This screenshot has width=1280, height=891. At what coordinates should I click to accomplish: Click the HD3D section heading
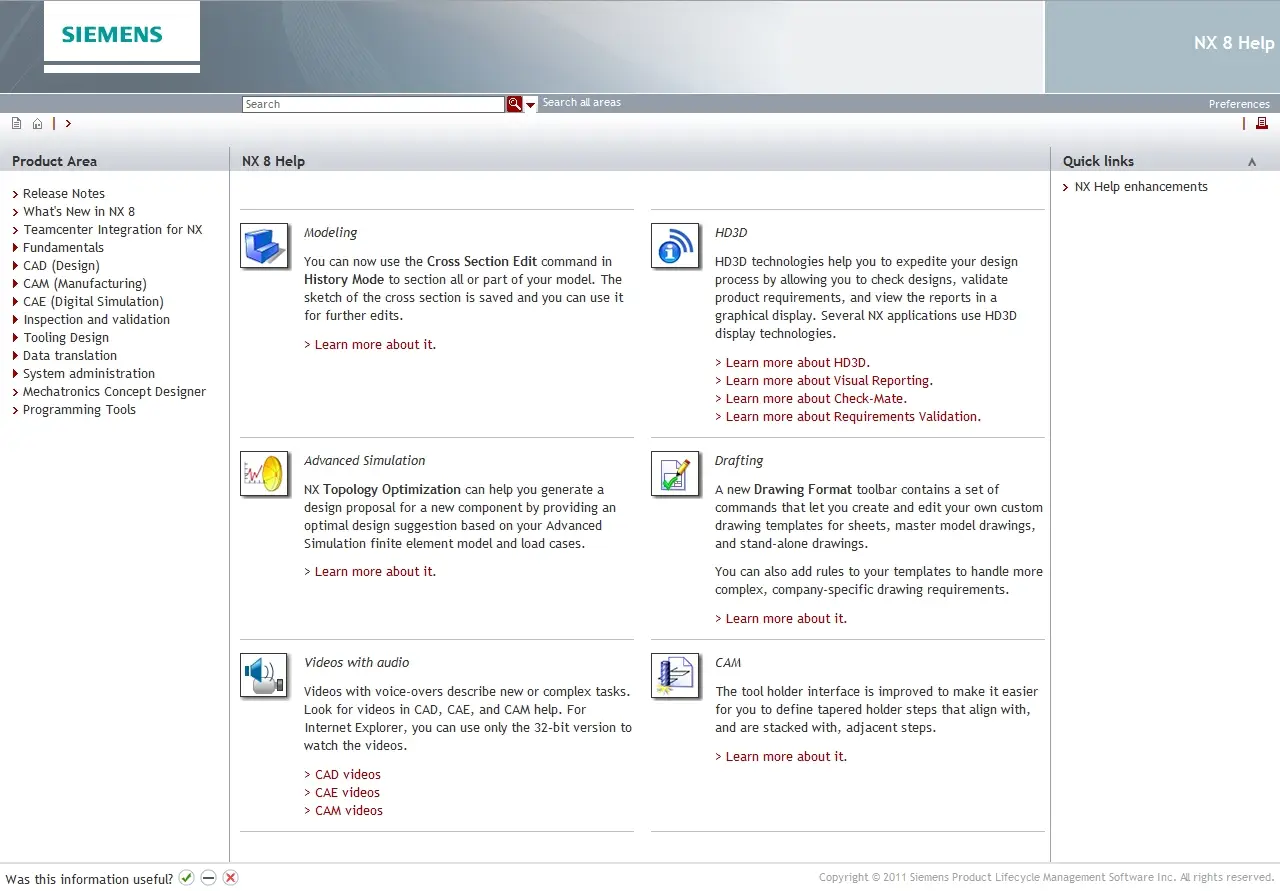tap(731, 233)
